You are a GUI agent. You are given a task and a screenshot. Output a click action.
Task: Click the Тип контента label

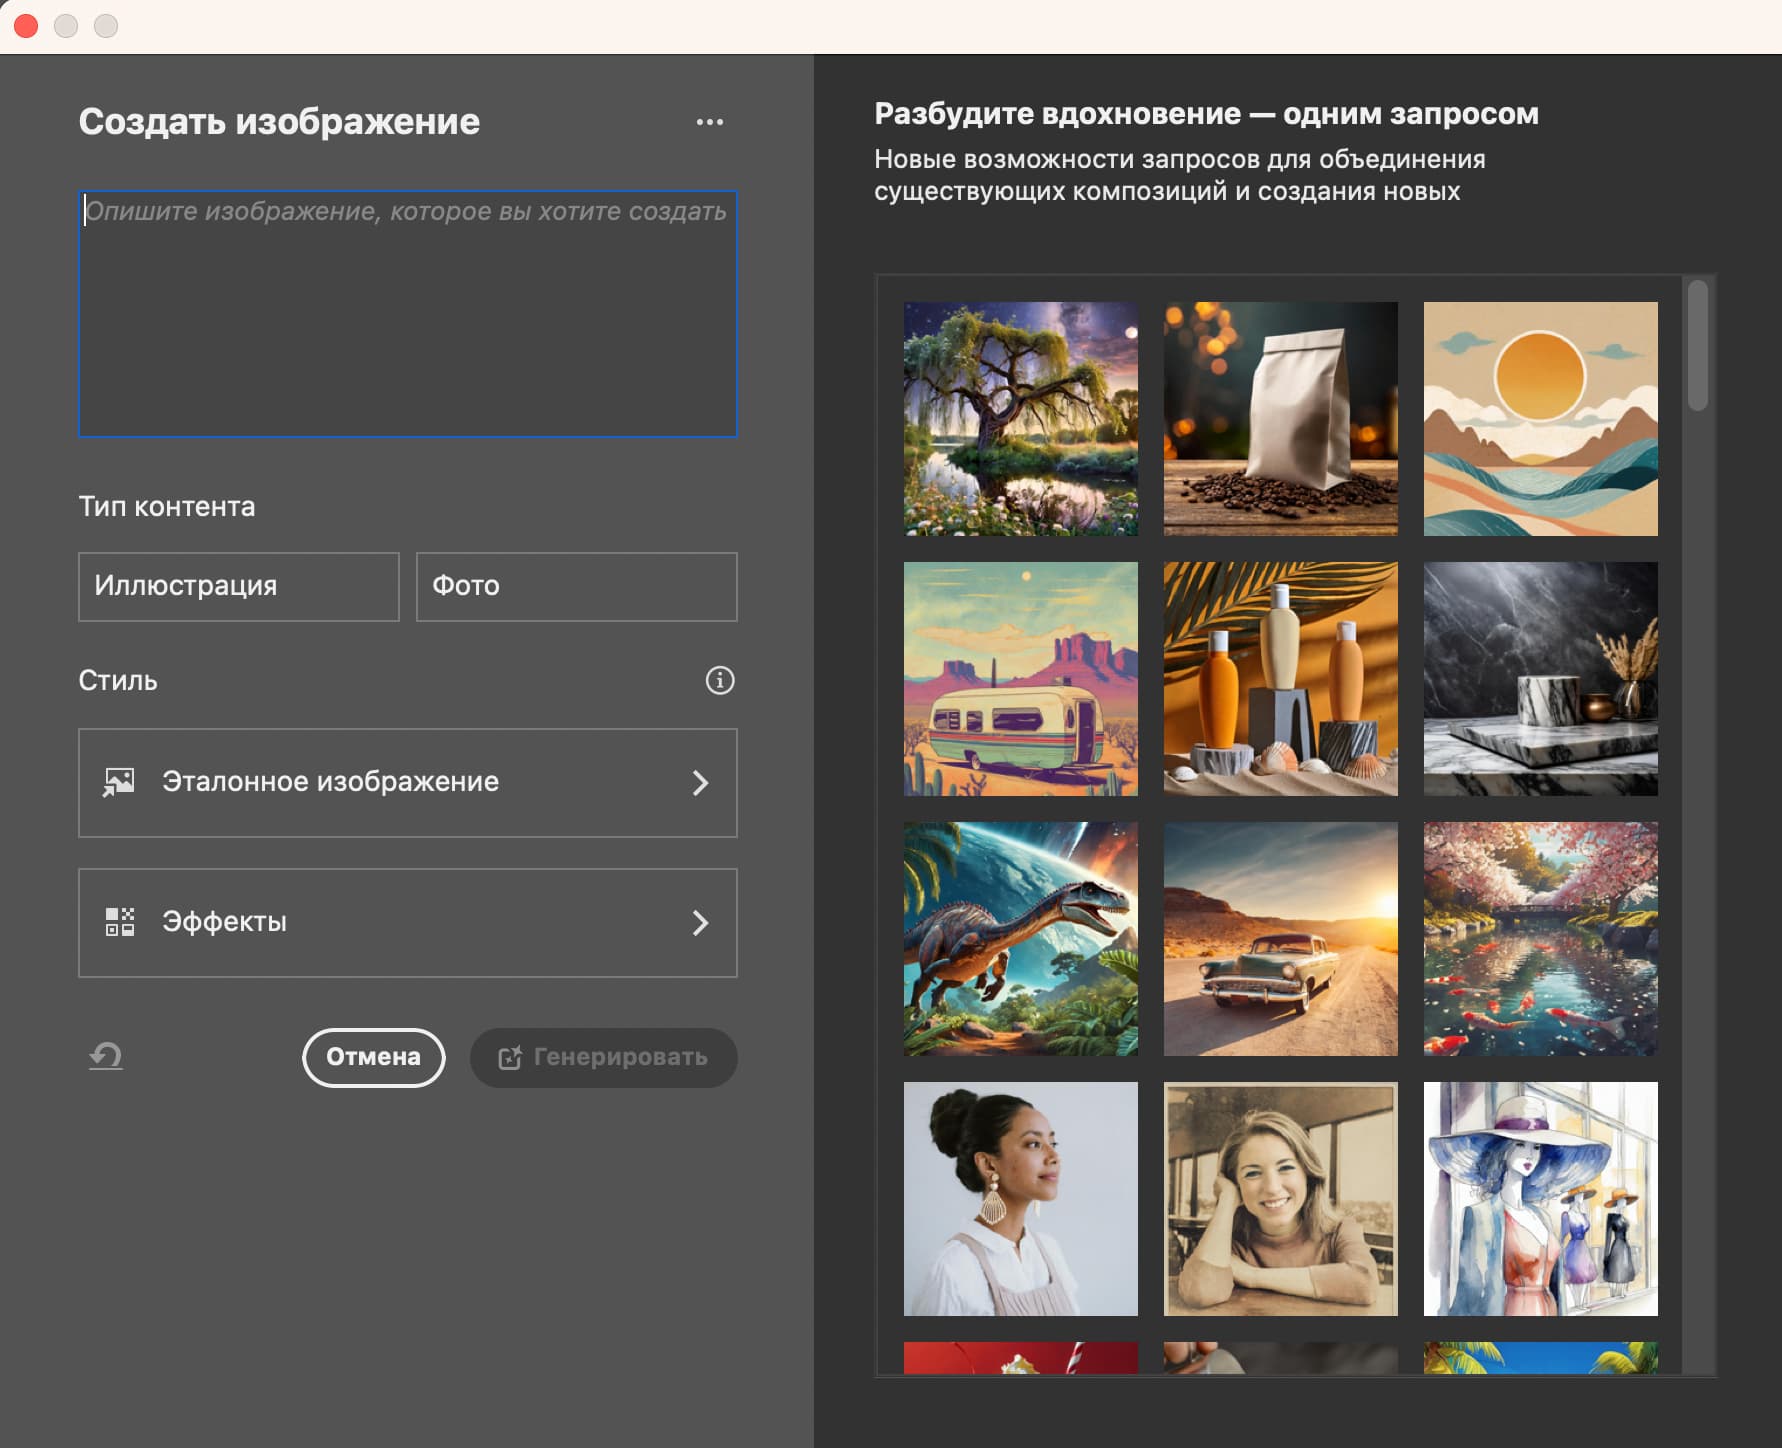coord(167,507)
